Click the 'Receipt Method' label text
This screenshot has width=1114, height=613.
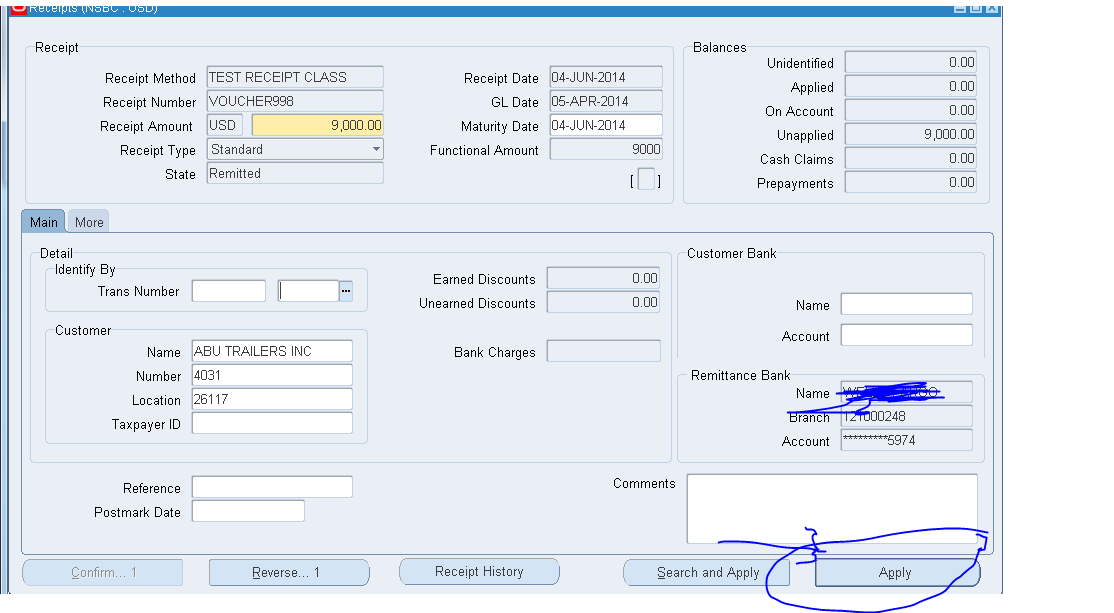pyautogui.click(x=150, y=78)
